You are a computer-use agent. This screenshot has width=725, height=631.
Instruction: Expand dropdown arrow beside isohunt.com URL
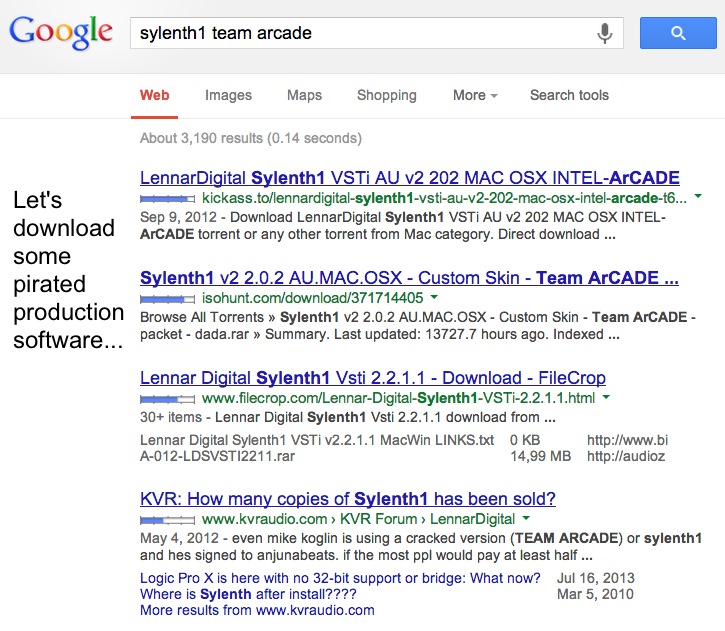point(434,297)
